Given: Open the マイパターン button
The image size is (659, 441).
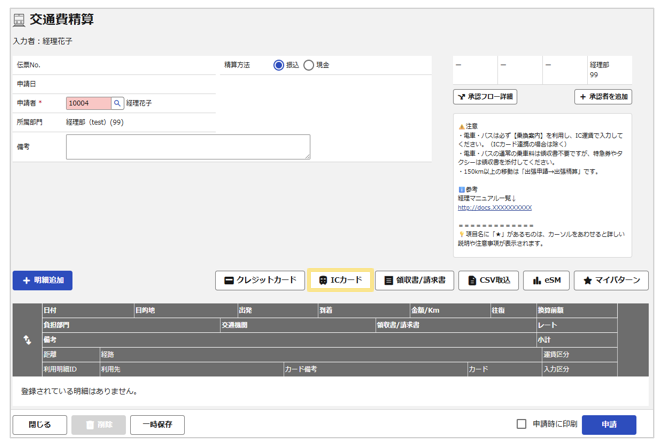Looking at the screenshot, I should (x=611, y=280).
